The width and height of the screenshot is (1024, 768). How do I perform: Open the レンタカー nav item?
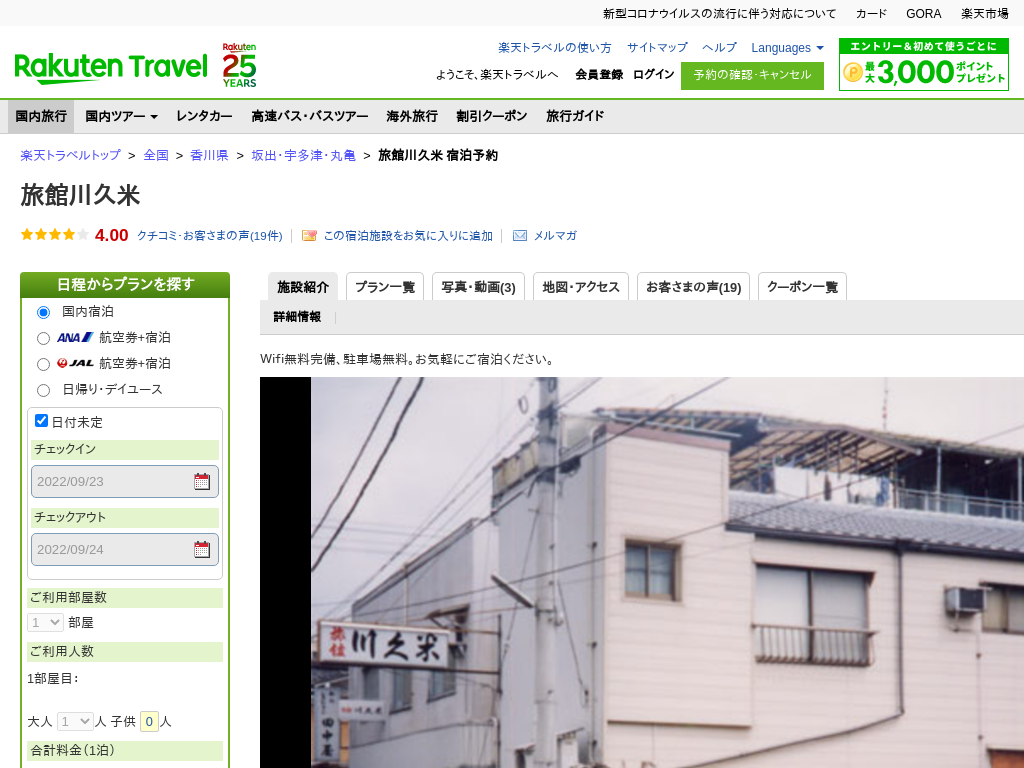[204, 116]
